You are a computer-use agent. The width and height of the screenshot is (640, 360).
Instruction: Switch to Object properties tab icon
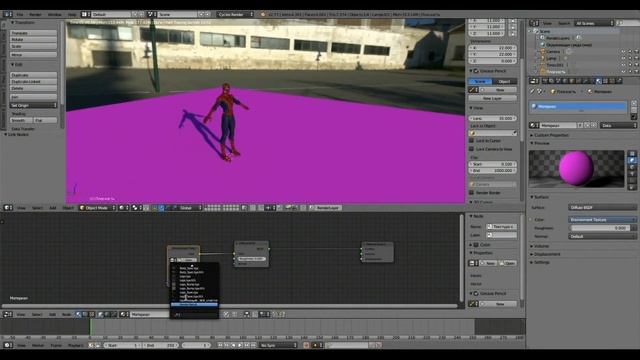572,81
